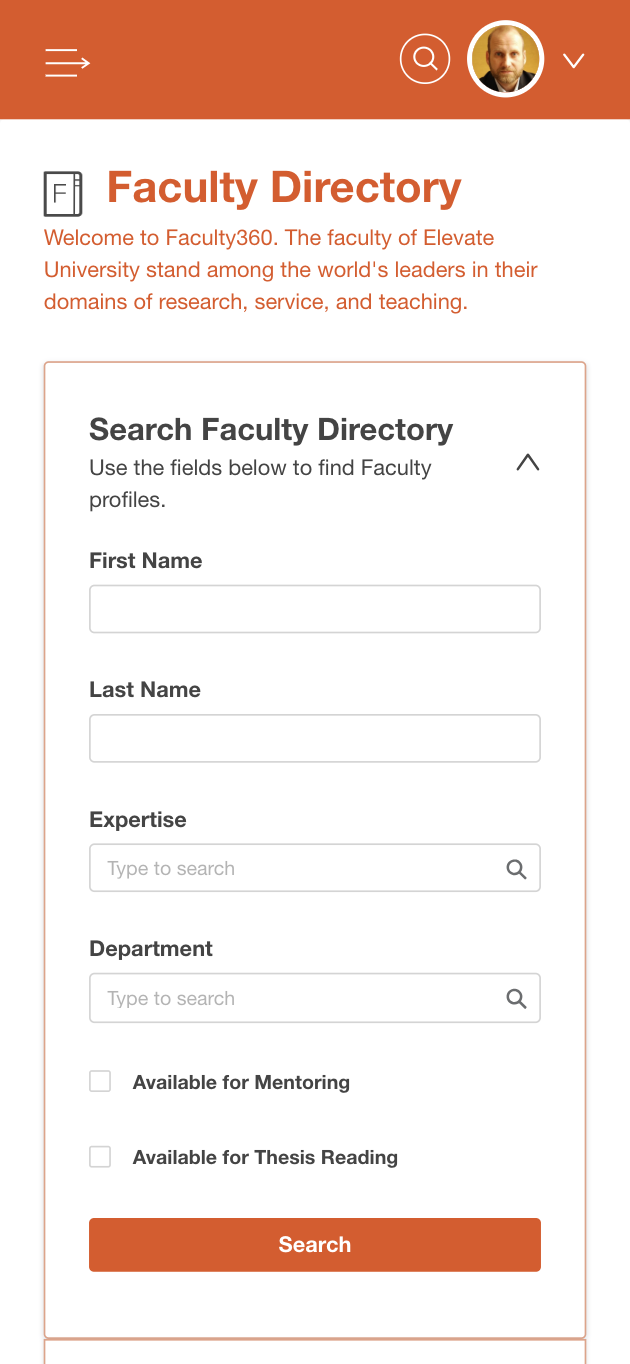The height and width of the screenshot is (1364, 630).
Task: Click the Faculty Directory book icon
Action: pos(63,194)
